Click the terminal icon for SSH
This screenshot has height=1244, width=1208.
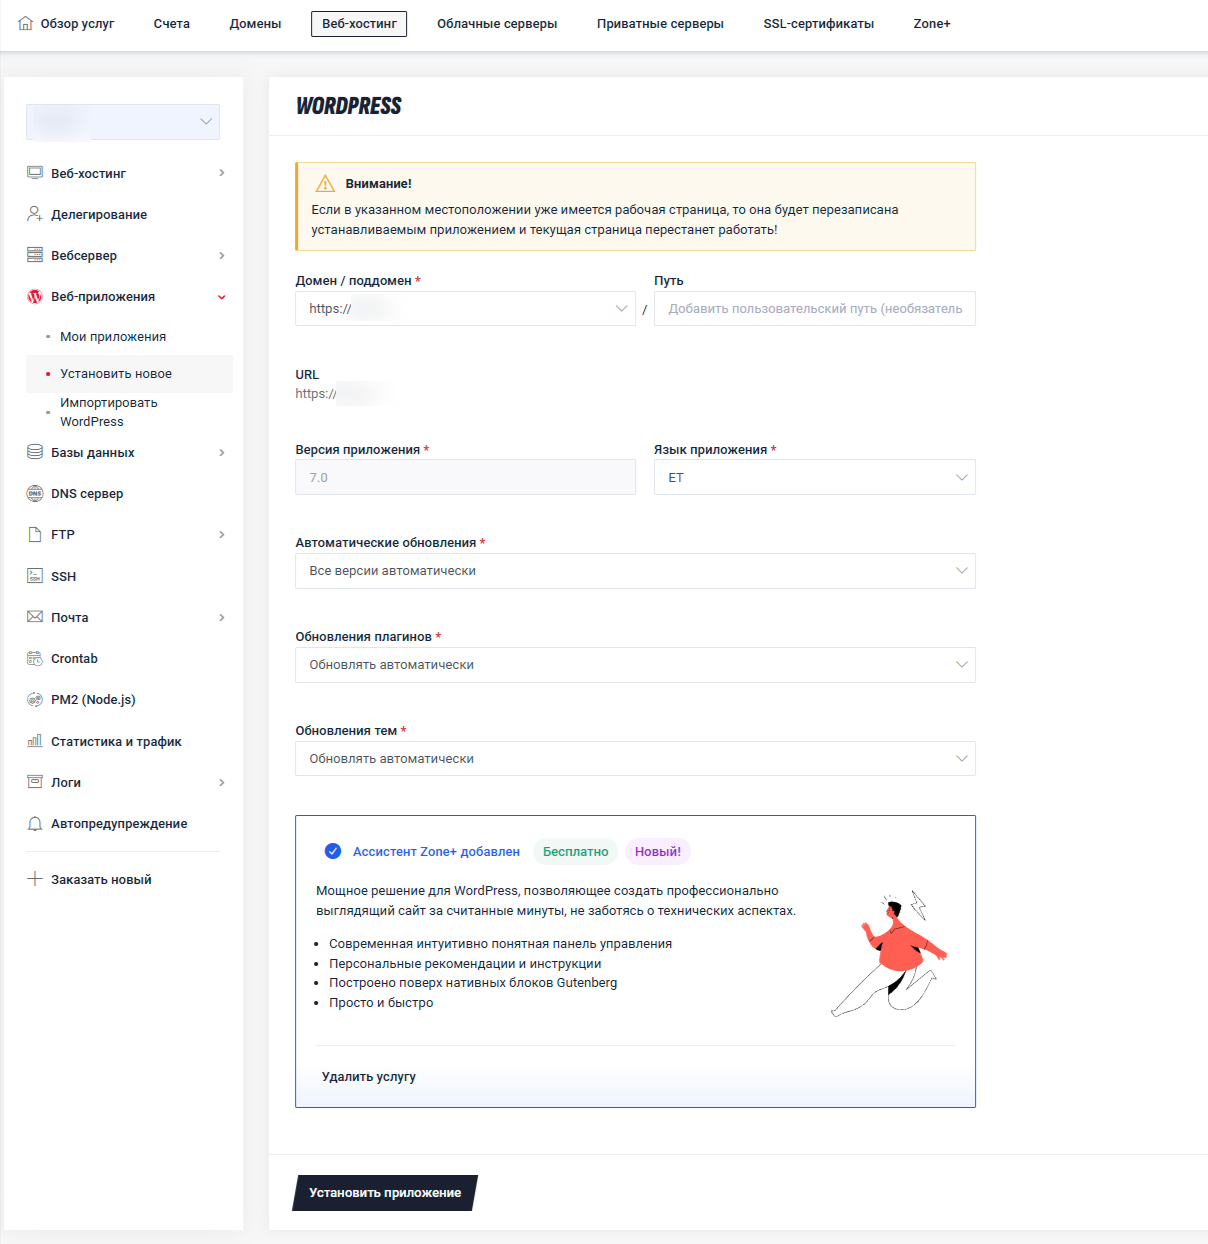pos(35,576)
